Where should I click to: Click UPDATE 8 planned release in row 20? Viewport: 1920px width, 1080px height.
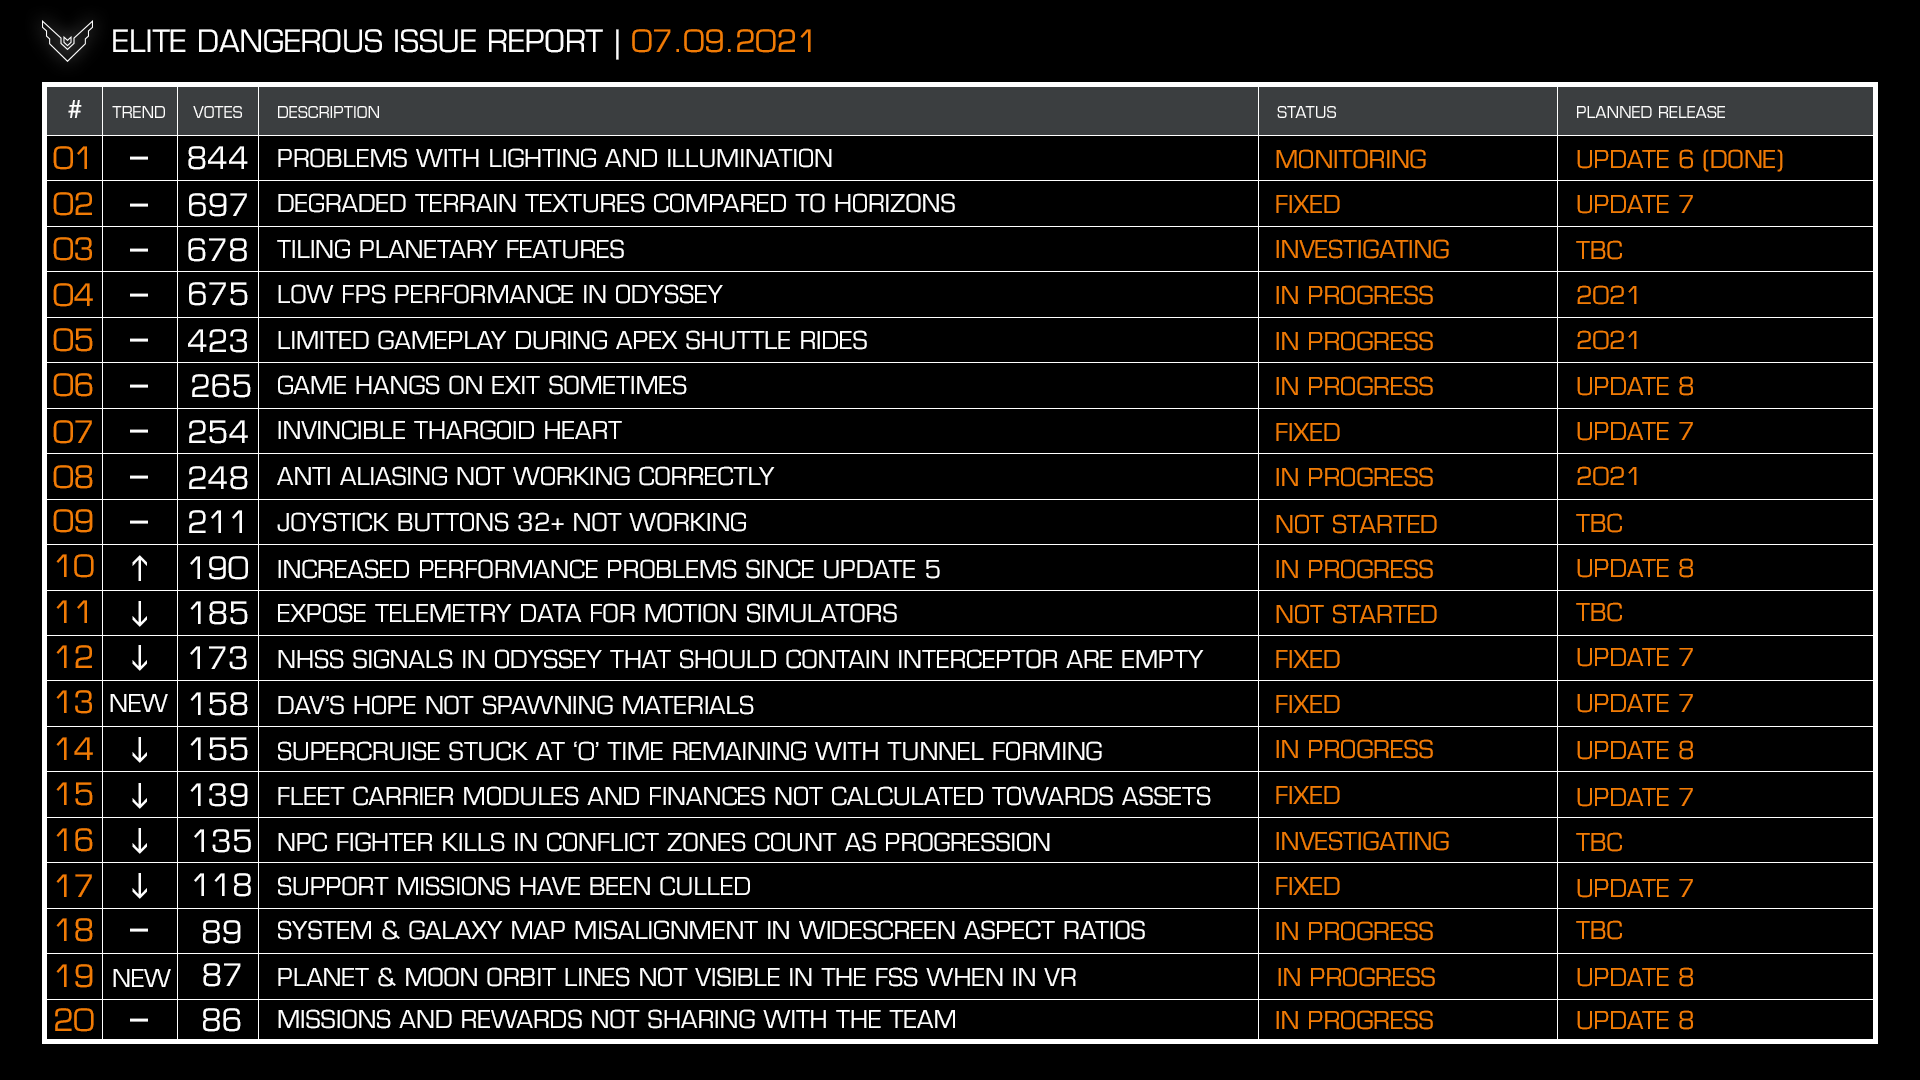click(x=1634, y=1020)
